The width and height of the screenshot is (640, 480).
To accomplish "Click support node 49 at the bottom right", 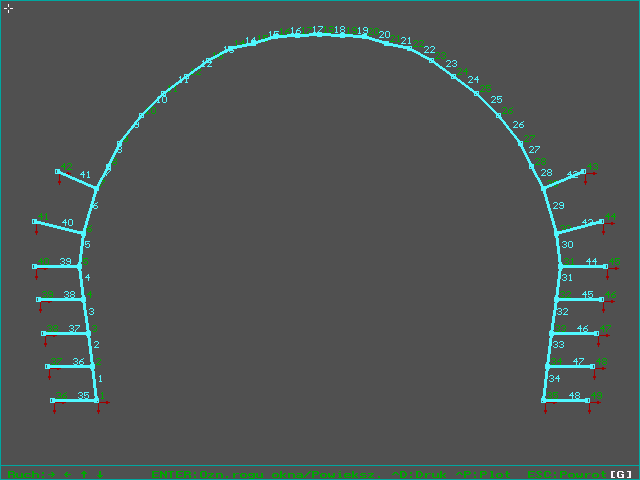I will click(589, 400).
